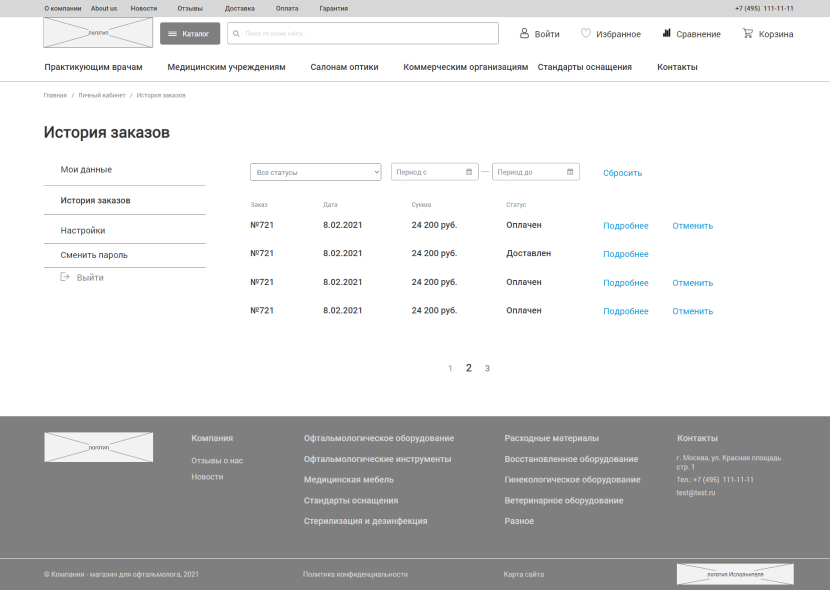Screen dimensions: 830x590
Task: Click the search magnifier icon
Action: [236, 34]
